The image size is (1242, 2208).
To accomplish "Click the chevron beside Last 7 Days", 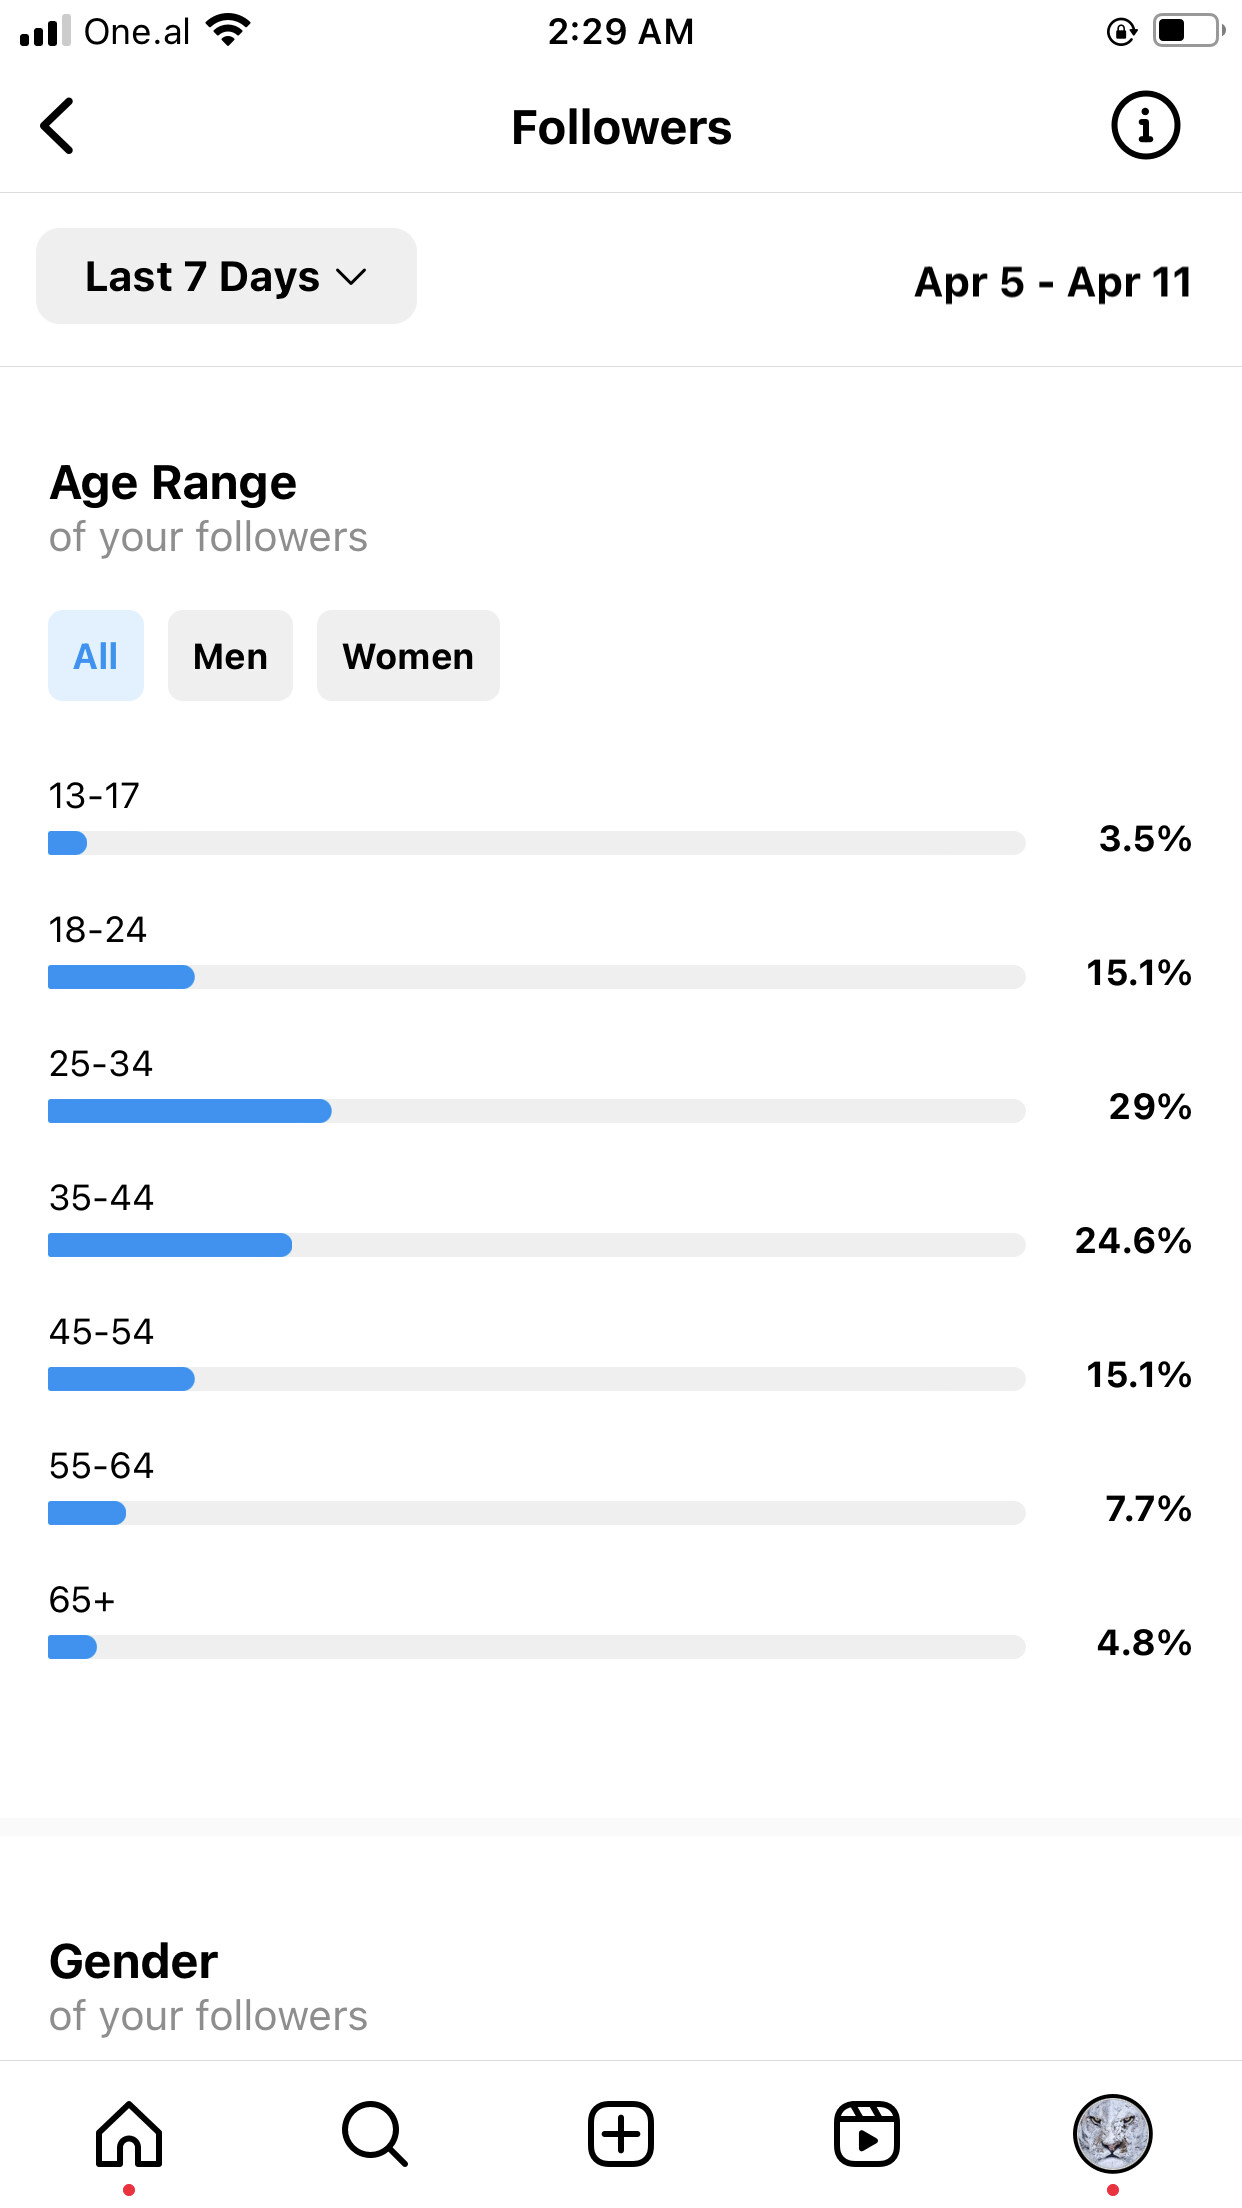I will tap(351, 278).
